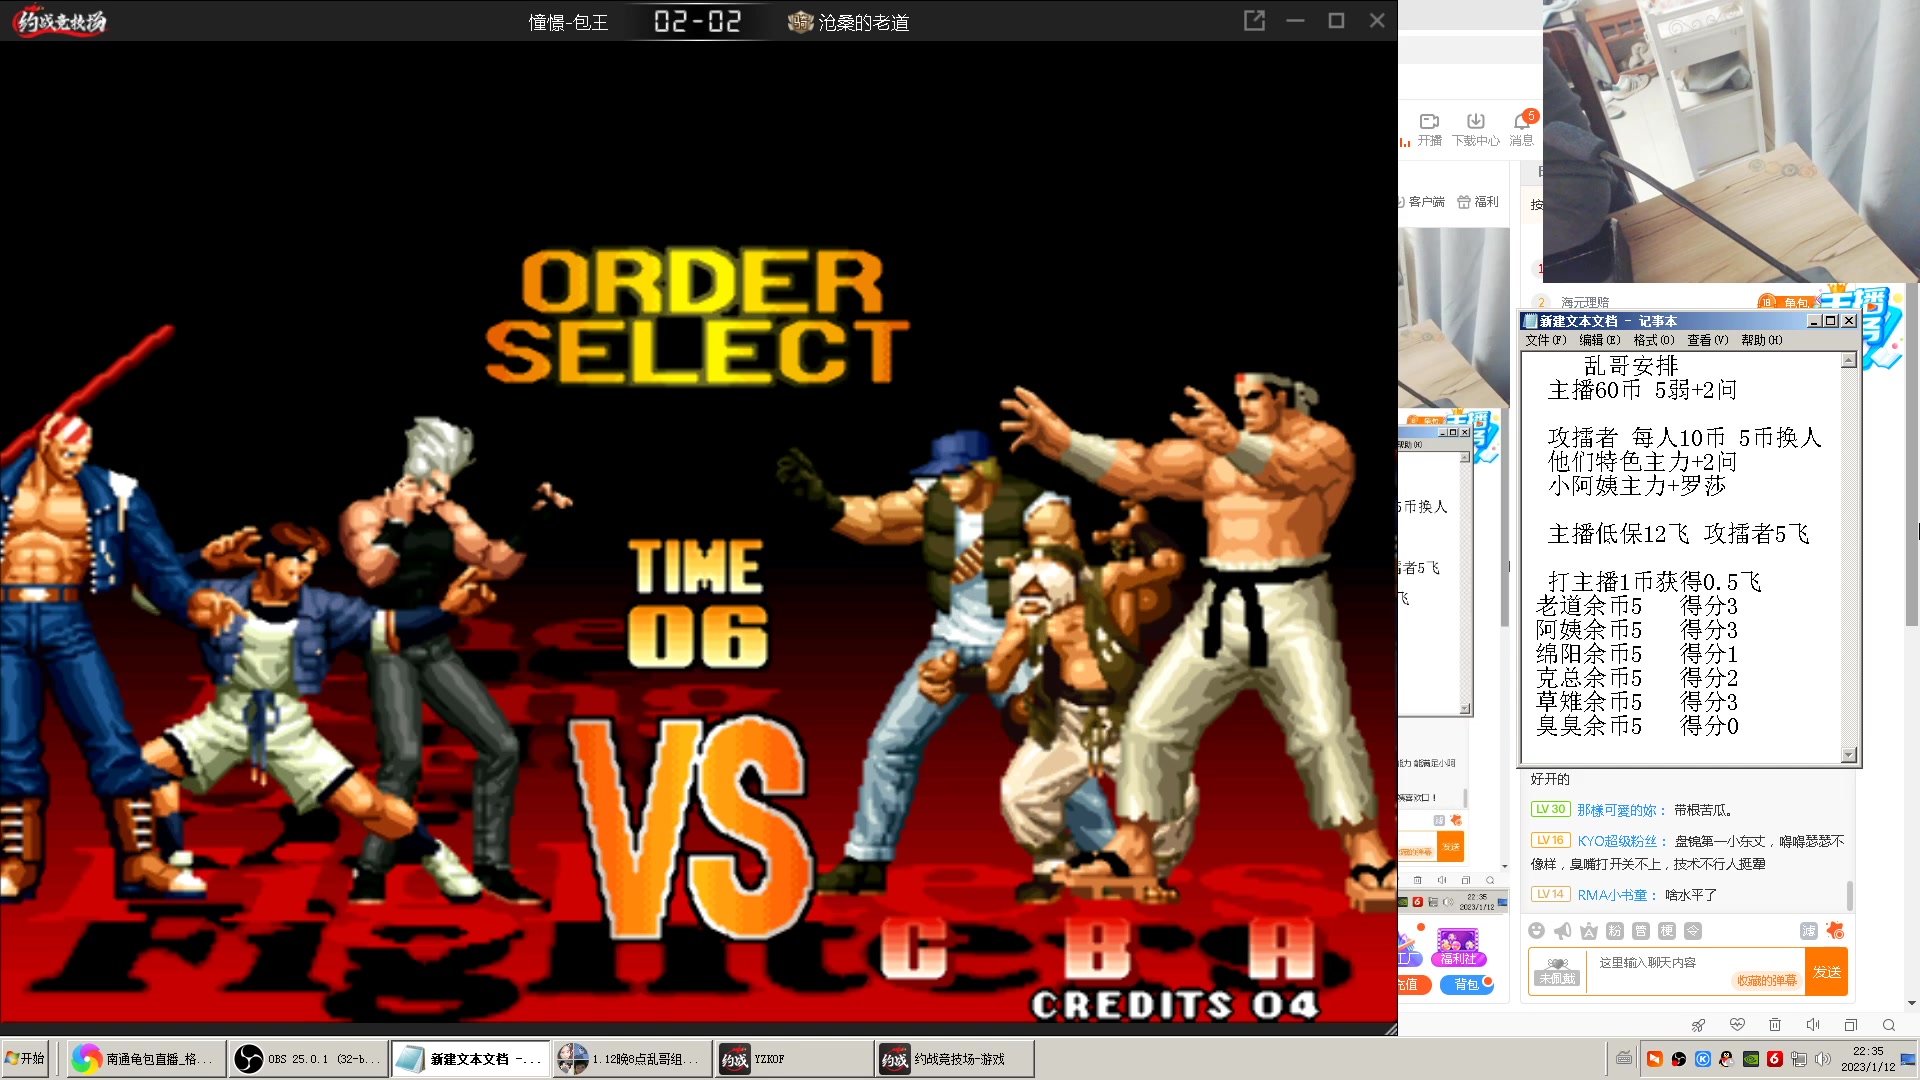This screenshot has width=1920, height=1080.
Task: Click the 约战竞技场 logo in the game title bar
Action: coord(61,21)
